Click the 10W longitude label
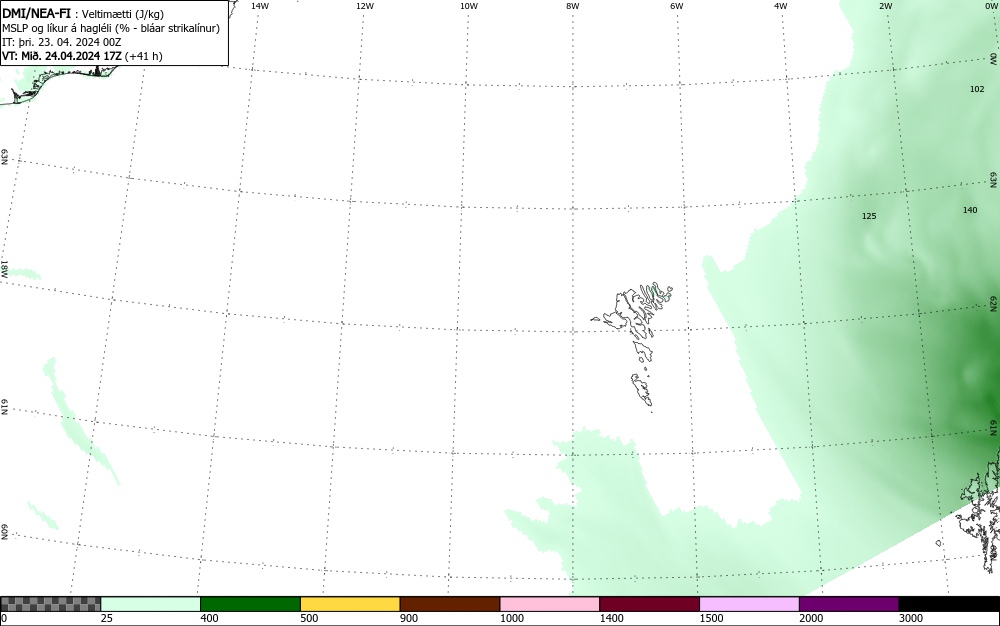1000x626 pixels. 469,6
